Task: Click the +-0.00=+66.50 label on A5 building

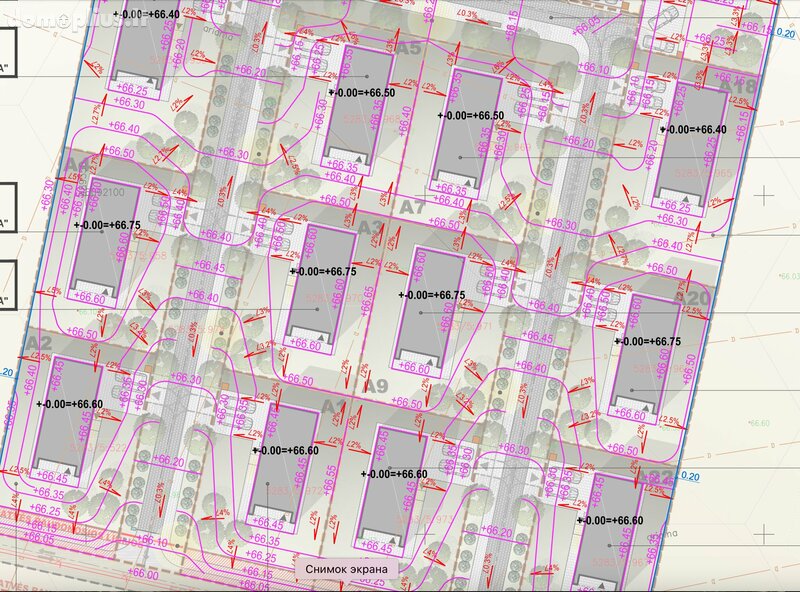Action: tap(362, 93)
